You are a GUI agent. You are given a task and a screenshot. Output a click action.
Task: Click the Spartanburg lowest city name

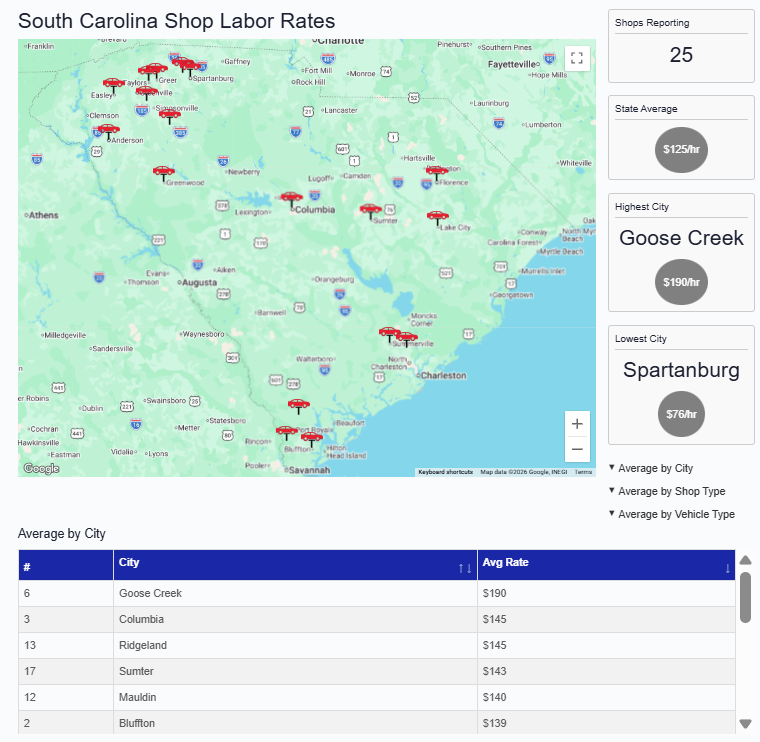point(681,370)
